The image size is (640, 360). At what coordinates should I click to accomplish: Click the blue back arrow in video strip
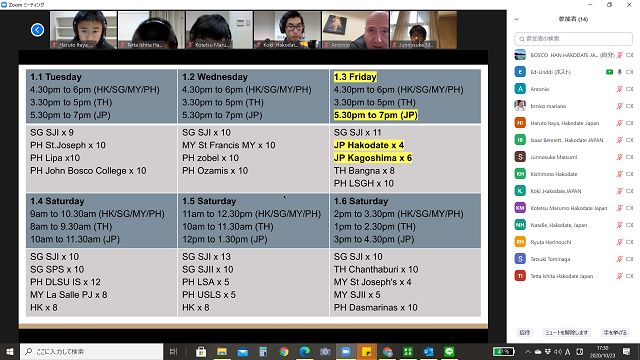37,30
